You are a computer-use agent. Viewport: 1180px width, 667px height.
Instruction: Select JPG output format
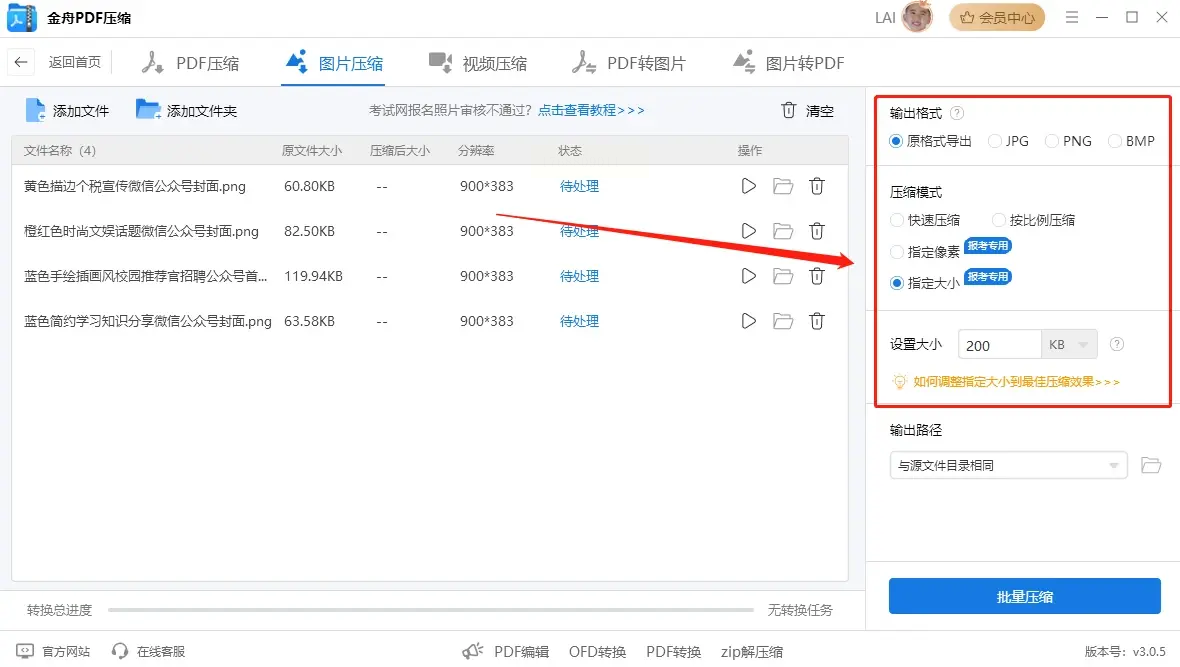(1008, 141)
